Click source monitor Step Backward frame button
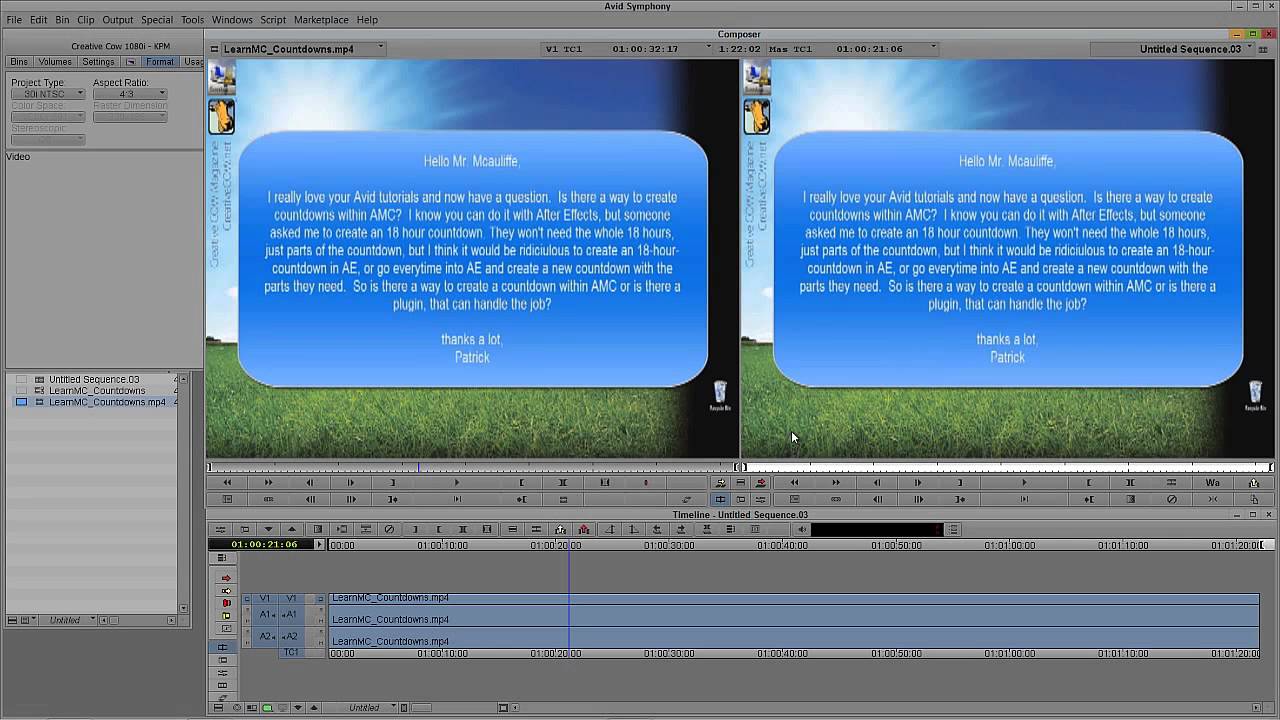 309,483
